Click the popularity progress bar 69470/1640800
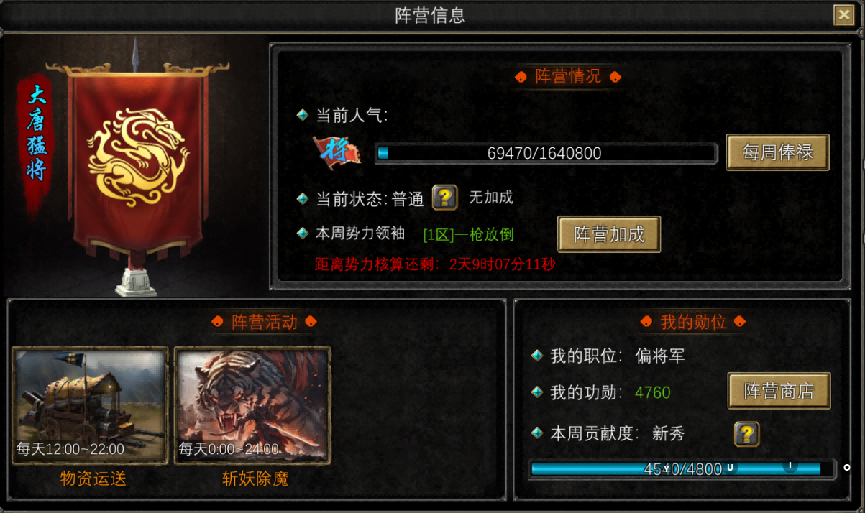Image resolution: width=865 pixels, height=513 pixels. coord(546,153)
